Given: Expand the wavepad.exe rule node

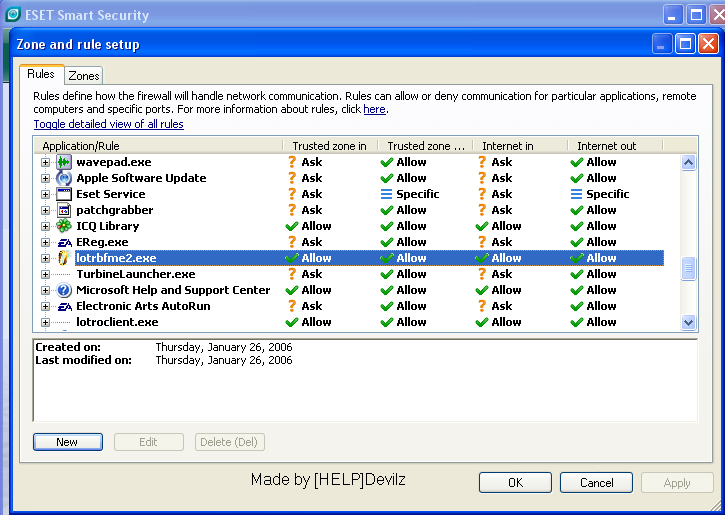Looking at the screenshot, I should pyautogui.click(x=45, y=162).
